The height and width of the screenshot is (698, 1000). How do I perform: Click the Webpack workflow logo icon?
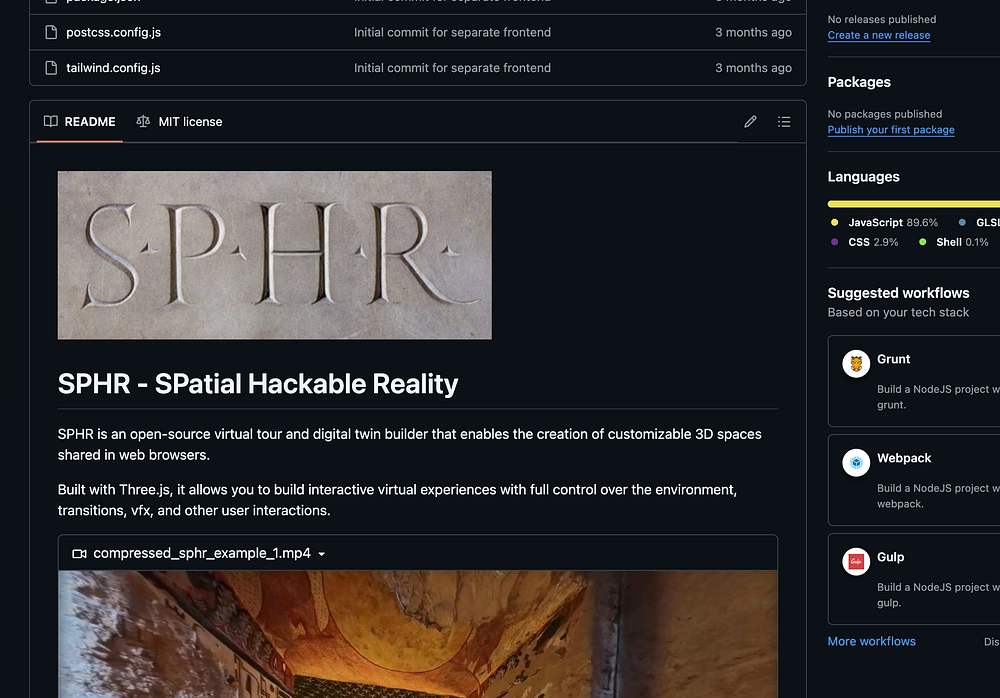(x=856, y=462)
